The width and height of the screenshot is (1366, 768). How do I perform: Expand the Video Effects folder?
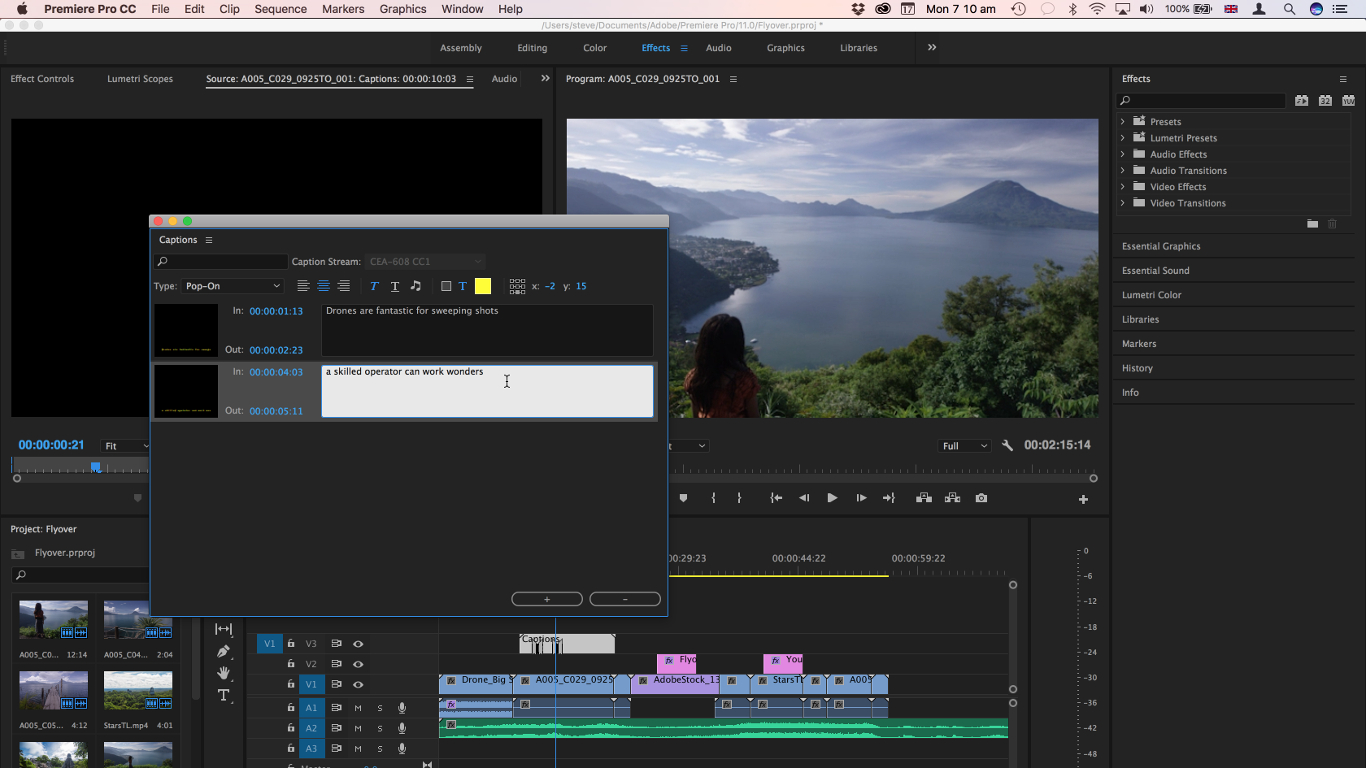pos(1122,187)
